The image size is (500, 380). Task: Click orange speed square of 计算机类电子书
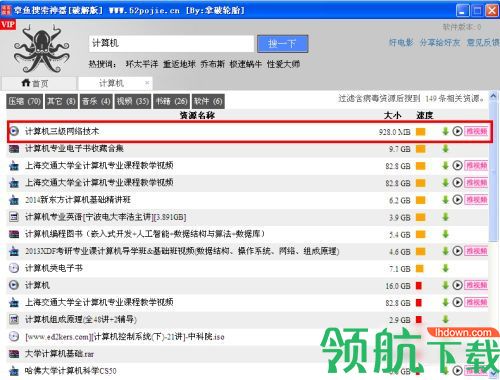tap(420, 268)
